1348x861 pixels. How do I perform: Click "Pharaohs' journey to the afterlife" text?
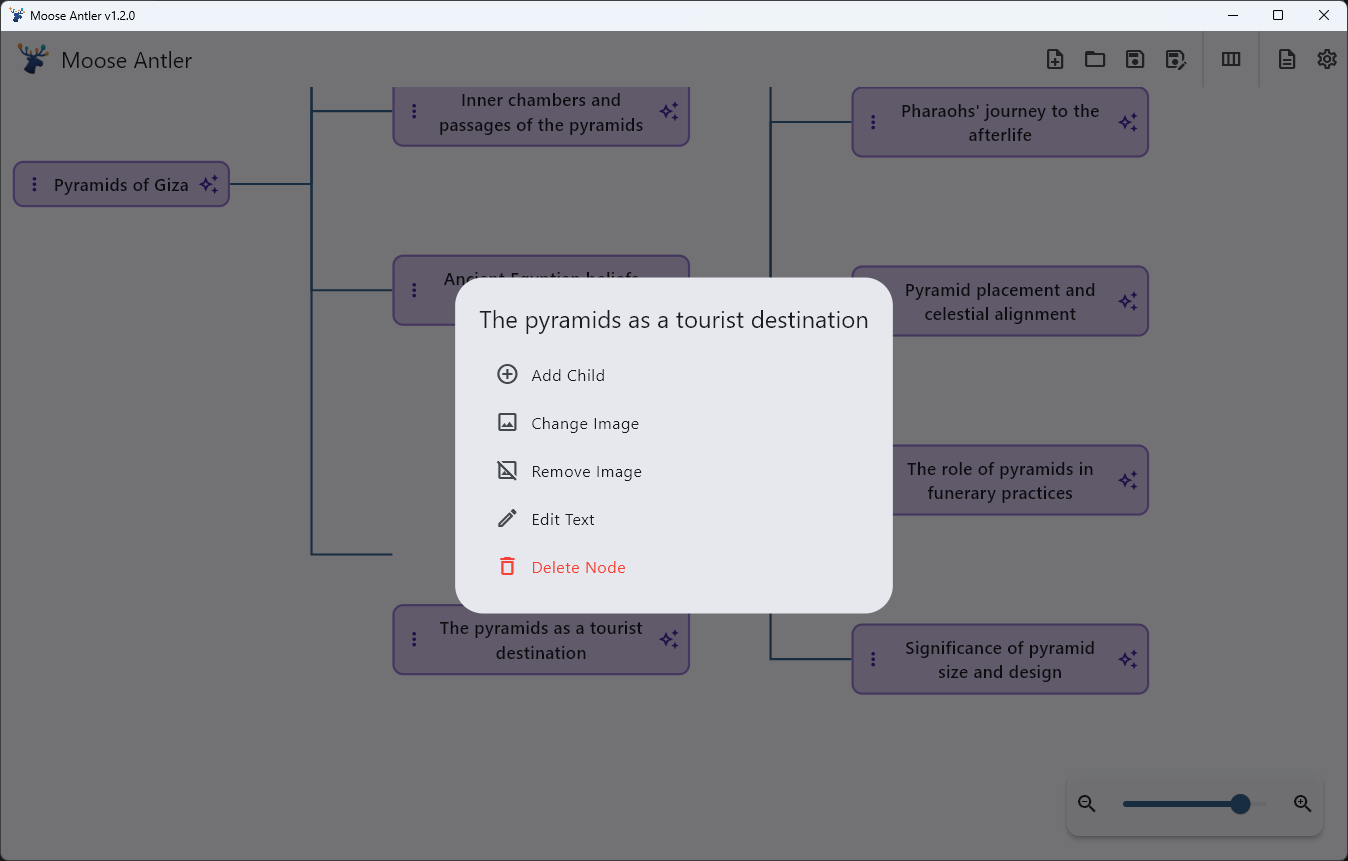point(1000,123)
